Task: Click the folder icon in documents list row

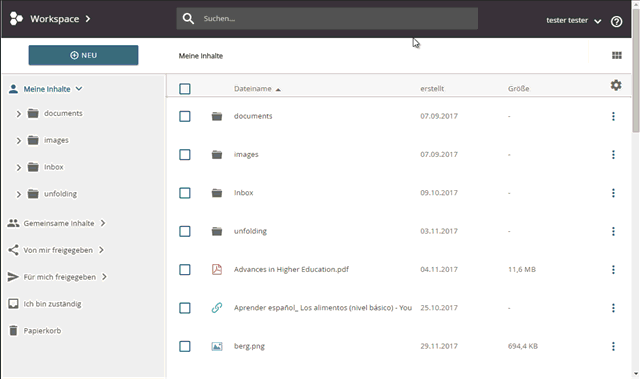Action: coord(217,116)
